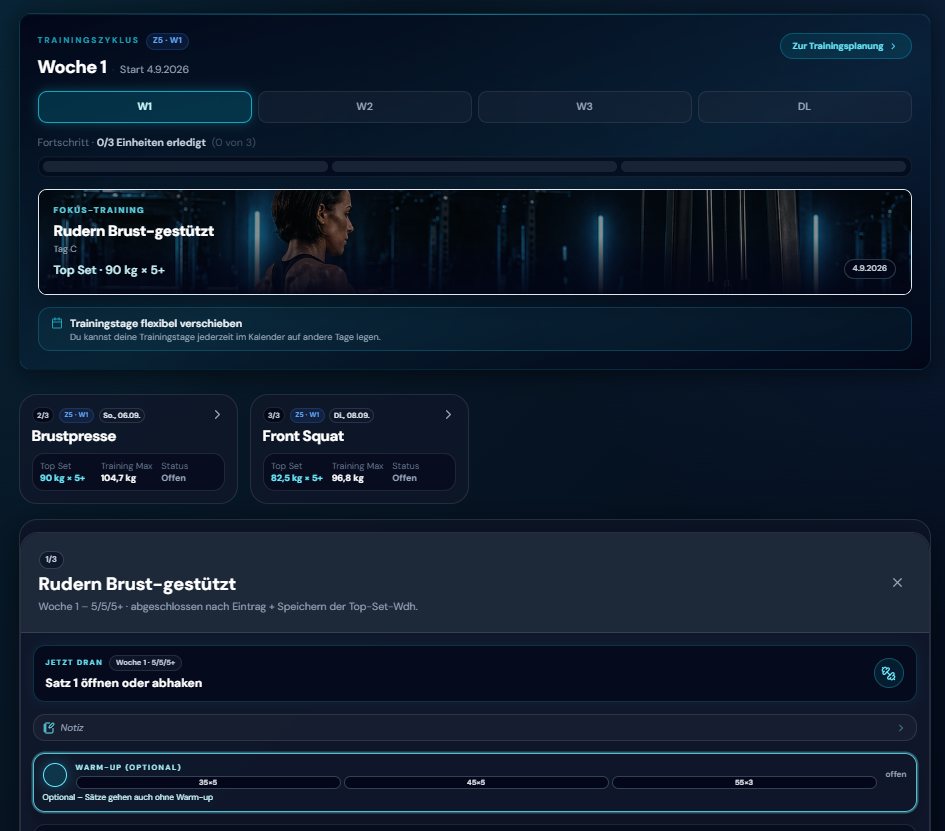The width and height of the screenshot is (945, 831).
Task: Click the 96,8 kg training max value
Action: [x=348, y=478]
